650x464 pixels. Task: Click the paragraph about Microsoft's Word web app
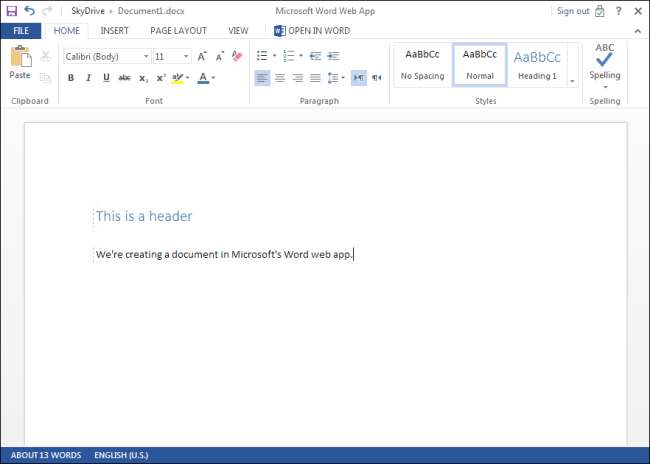coord(224,254)
